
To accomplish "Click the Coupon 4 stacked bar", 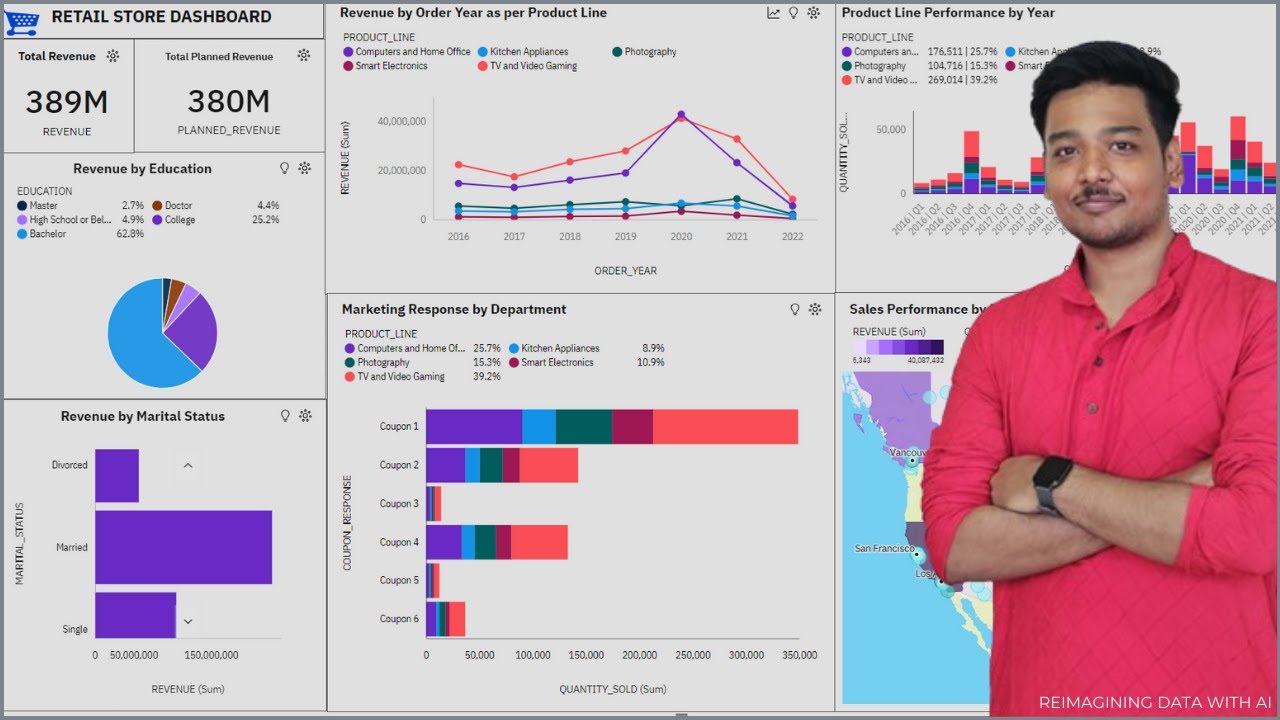I will coord(497,542).
